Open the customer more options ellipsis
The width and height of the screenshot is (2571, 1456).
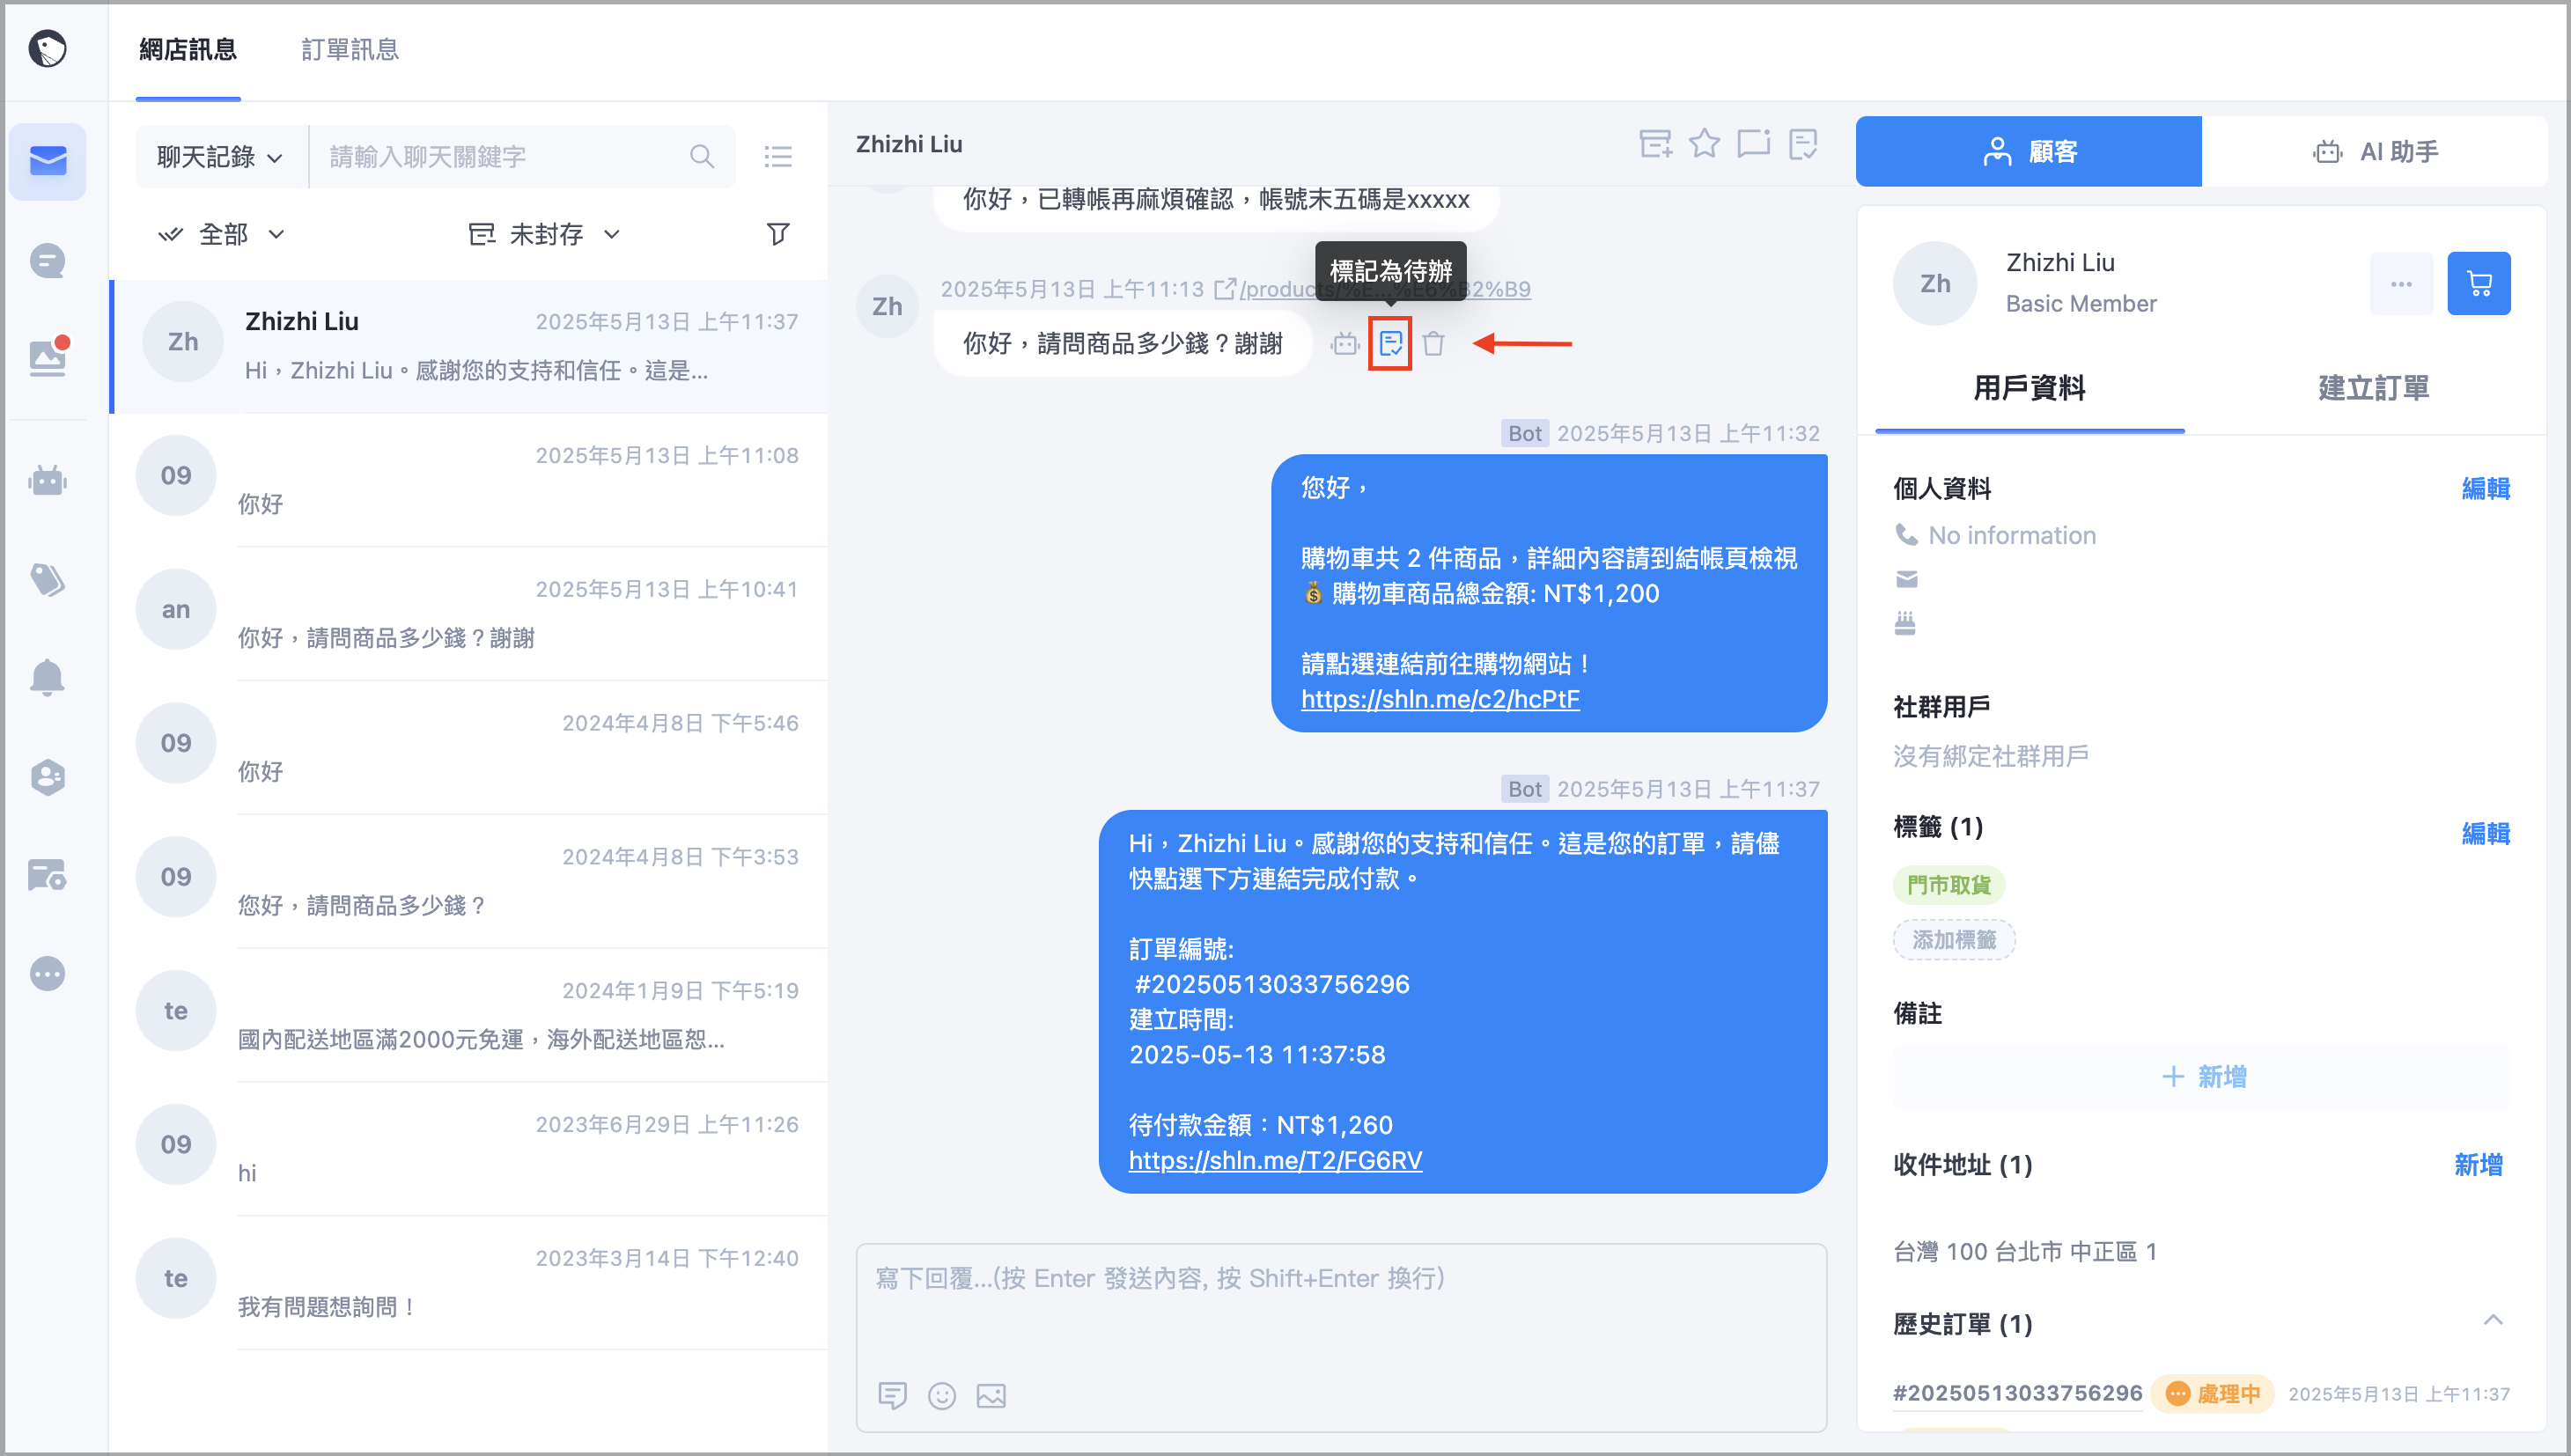(x=2401, y=284)
